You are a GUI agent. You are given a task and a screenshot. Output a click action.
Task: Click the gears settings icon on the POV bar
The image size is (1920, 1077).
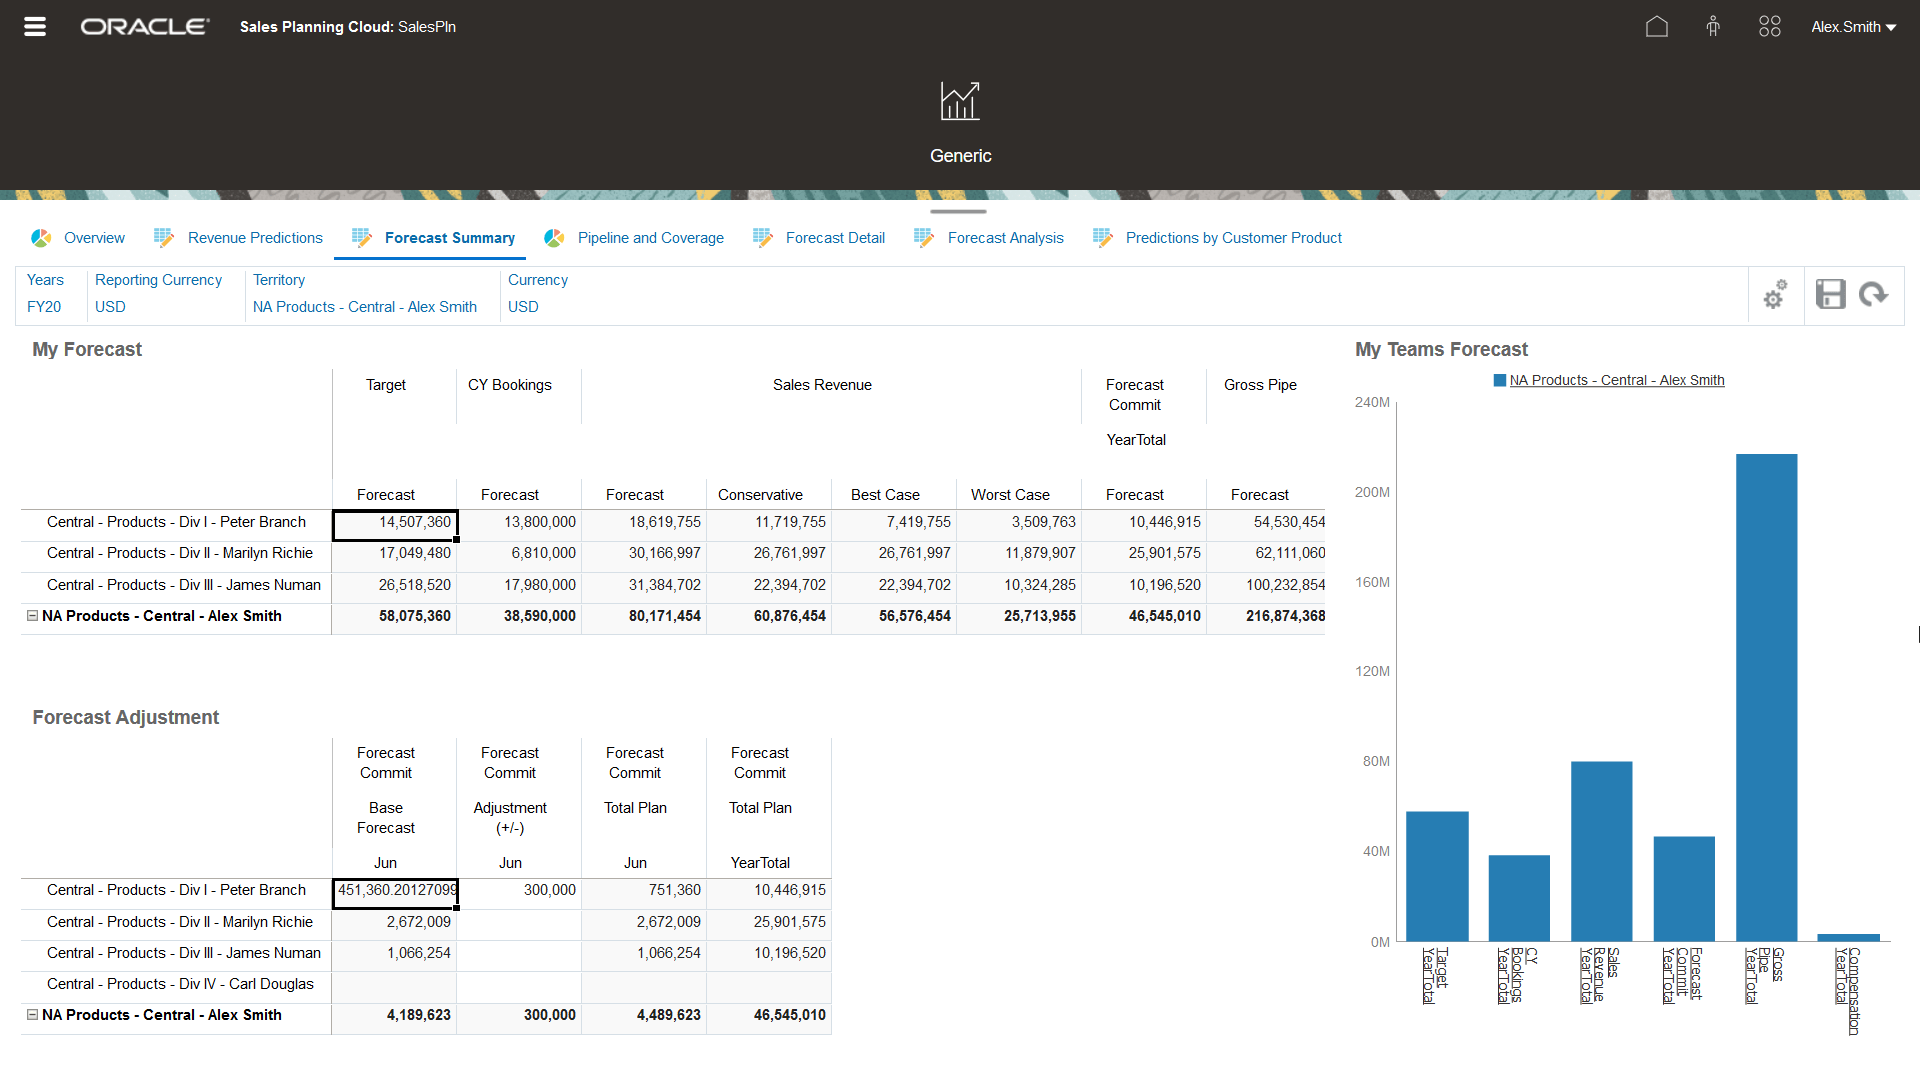[x=1775, y=294]
